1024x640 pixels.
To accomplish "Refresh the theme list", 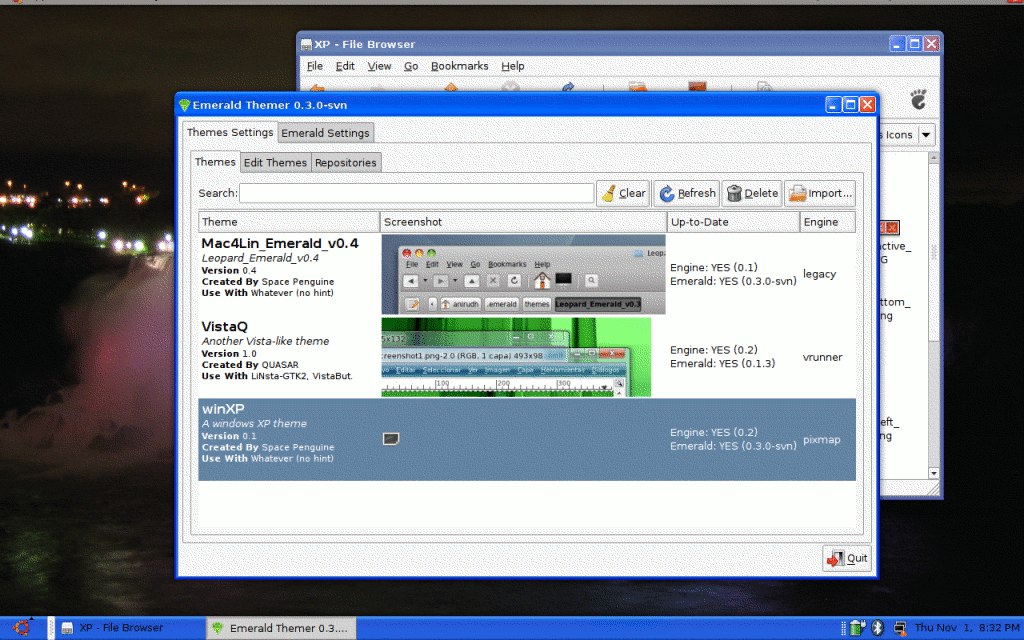I will pos(686,193).
